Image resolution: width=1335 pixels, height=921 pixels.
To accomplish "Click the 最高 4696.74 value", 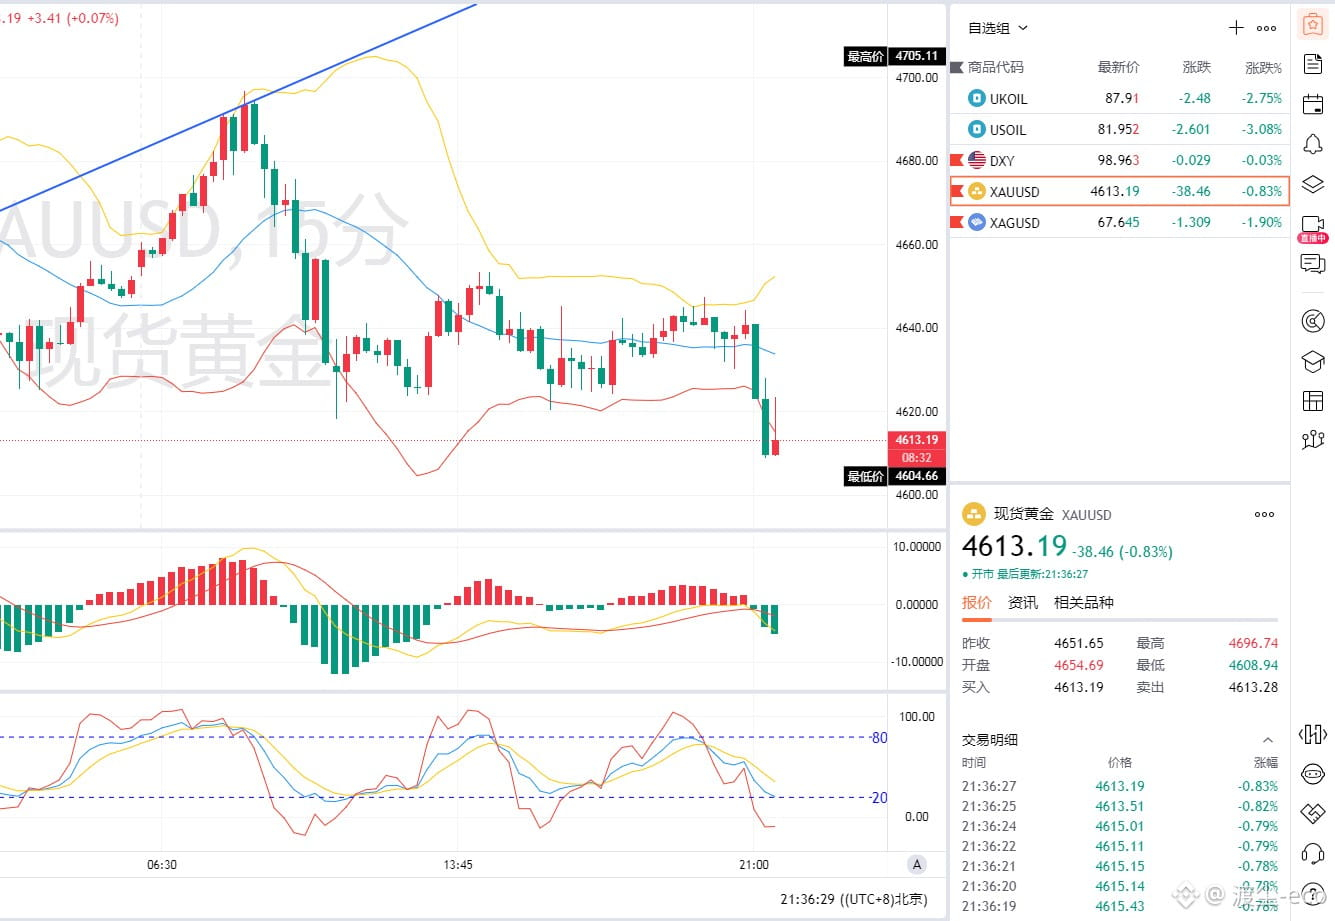I will pyautogui.click(x=1253, y=643).
